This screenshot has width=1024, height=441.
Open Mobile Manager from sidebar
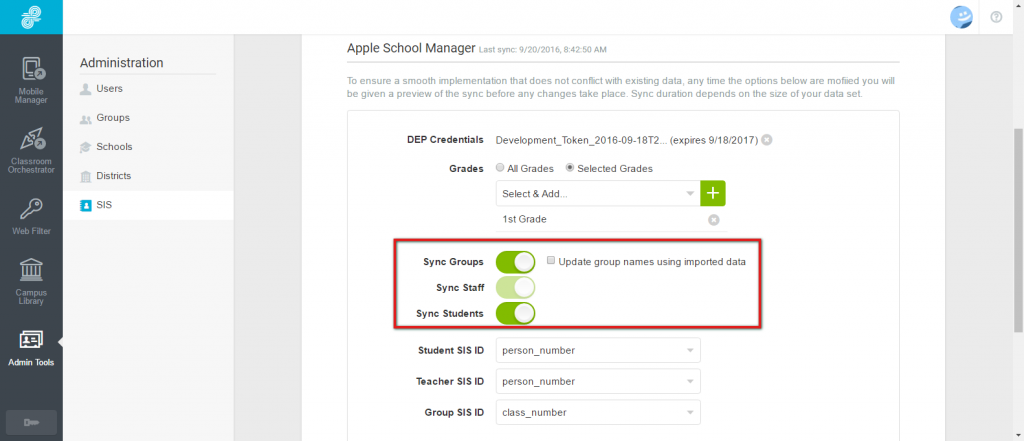(x=31, y=80)
